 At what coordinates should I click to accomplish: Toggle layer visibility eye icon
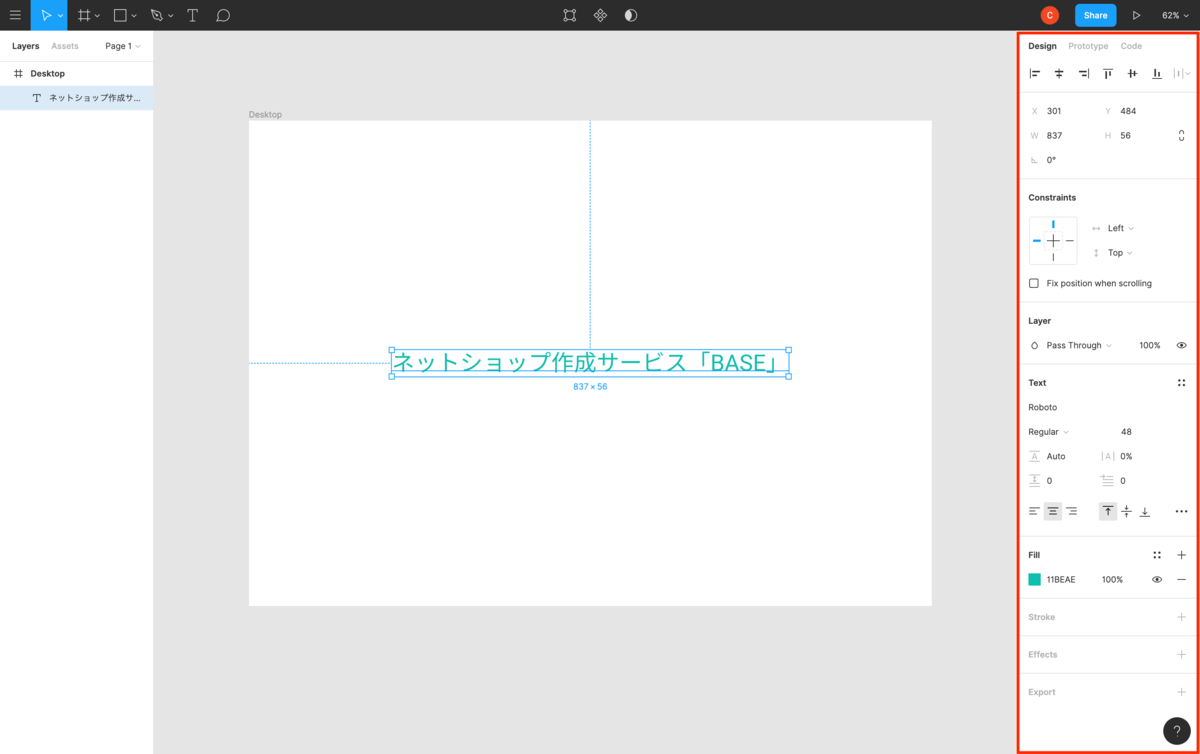coord(1181,345)
